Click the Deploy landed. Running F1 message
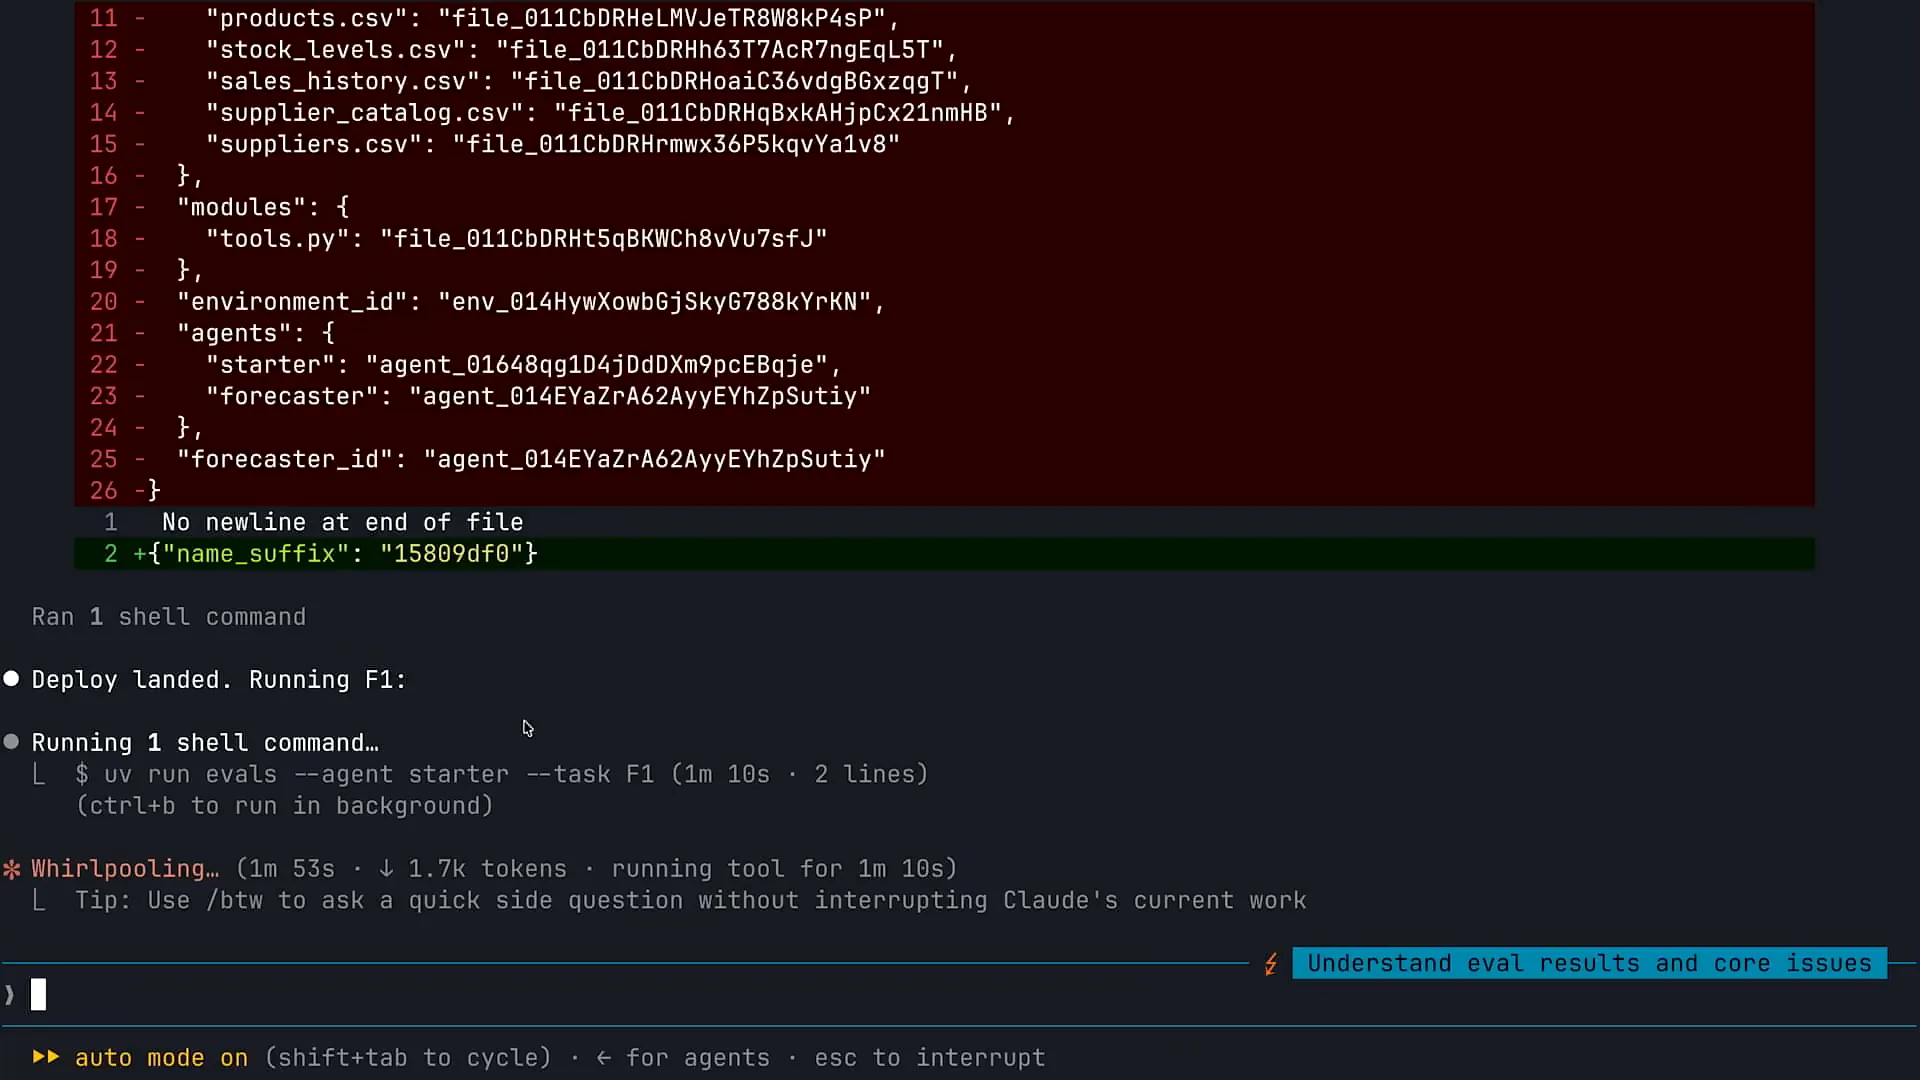1920x1080 pixels. [x=219, y=680]
